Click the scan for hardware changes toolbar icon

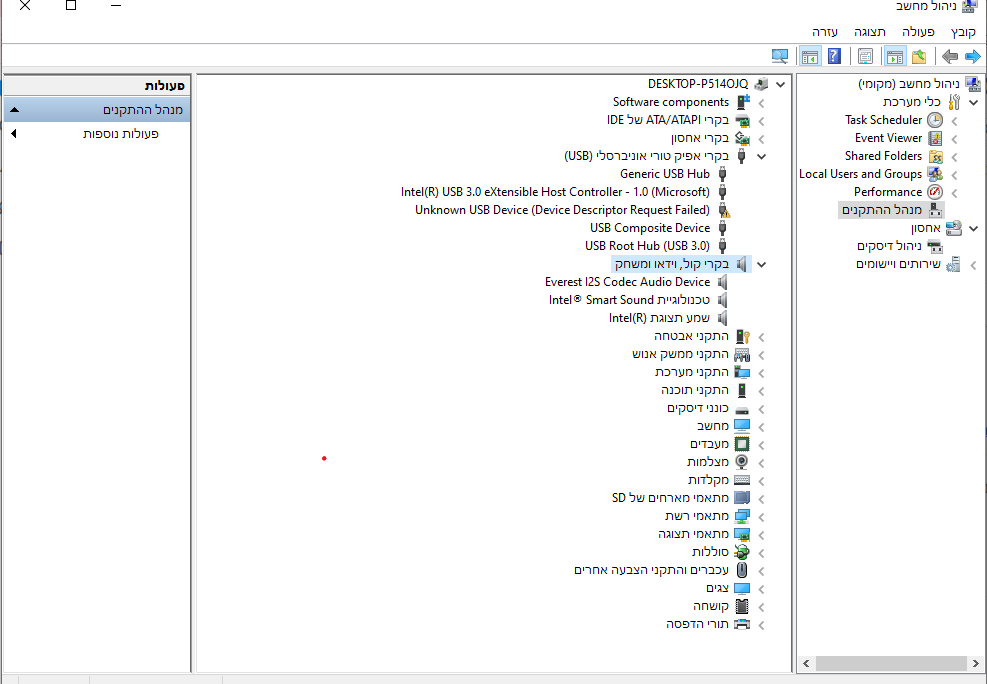[780, 56]
